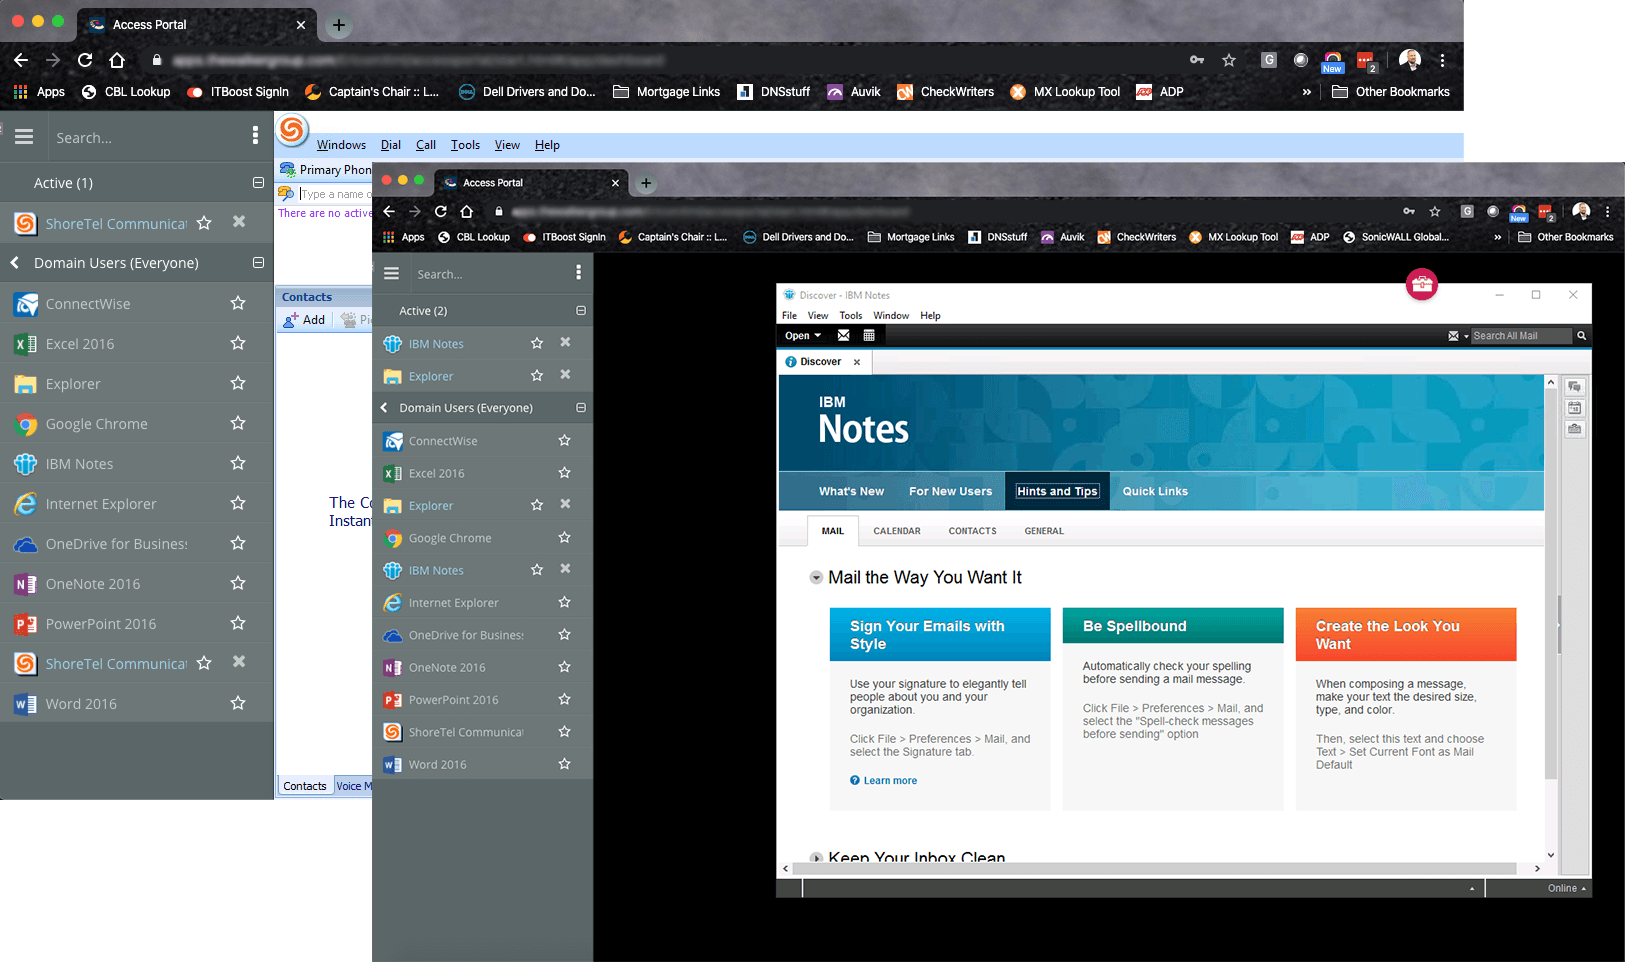Collapse the Active (1) section in back portal
The width and height of the screenshot is (1625, 962).
point(258,183)
